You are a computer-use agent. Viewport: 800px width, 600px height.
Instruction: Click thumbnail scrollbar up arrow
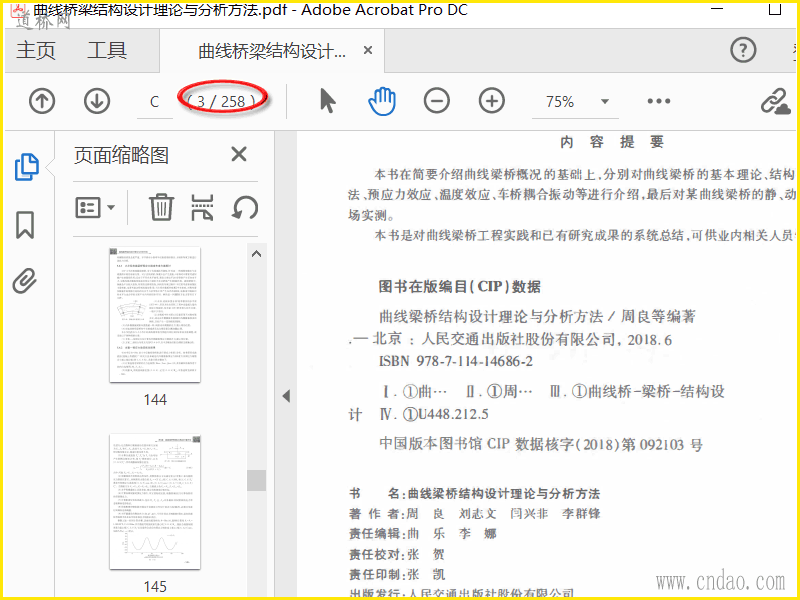pyautogui.click(x=257, y=254)
